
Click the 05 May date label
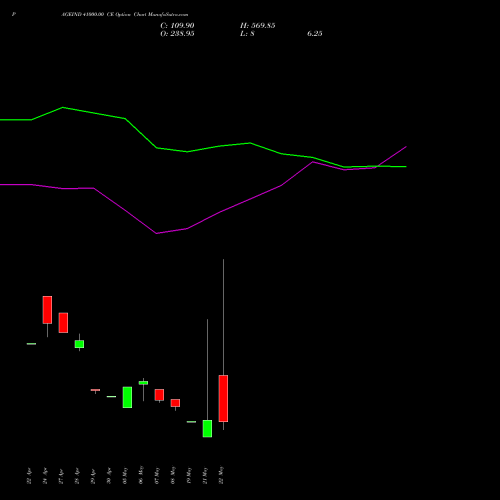(x=125, y=476)
